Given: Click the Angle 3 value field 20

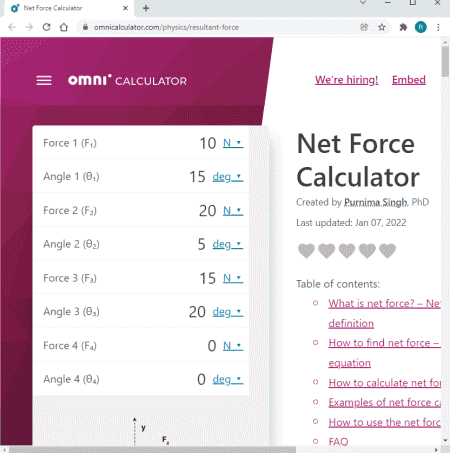Looking at the screenshot, I should pos(197,312).
